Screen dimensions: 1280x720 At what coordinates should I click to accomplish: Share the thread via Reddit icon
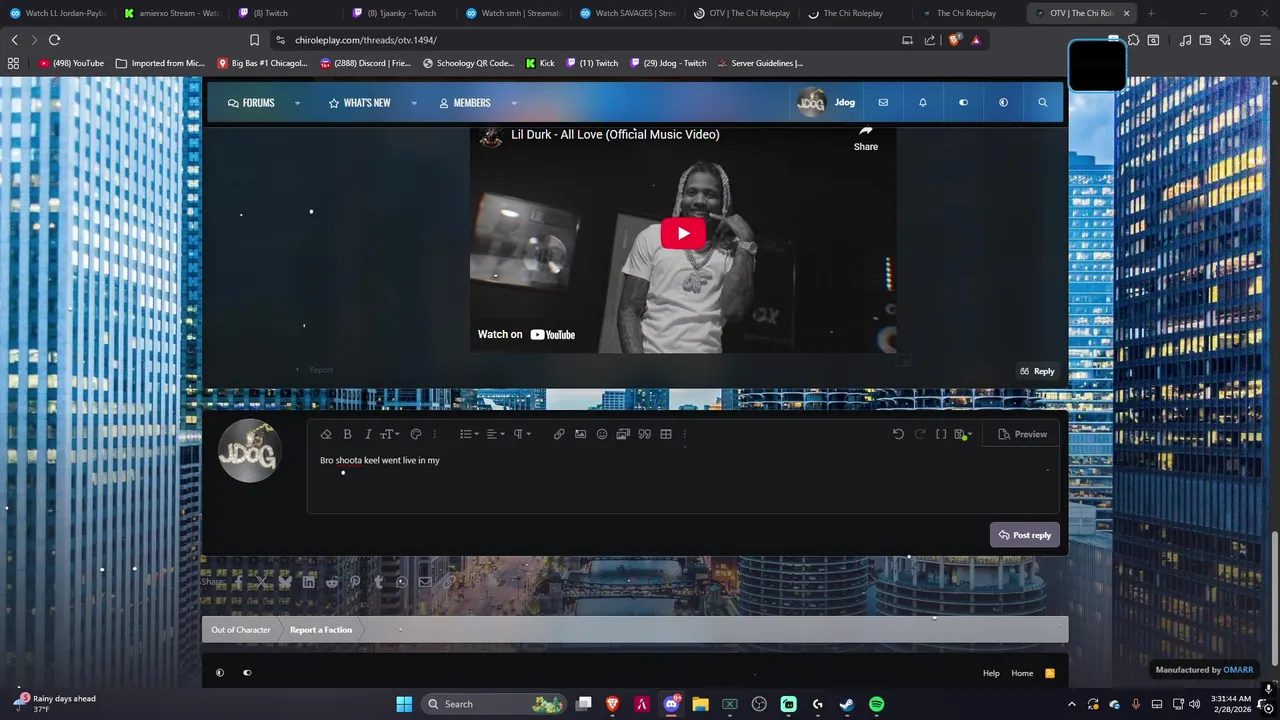point(332,581)
